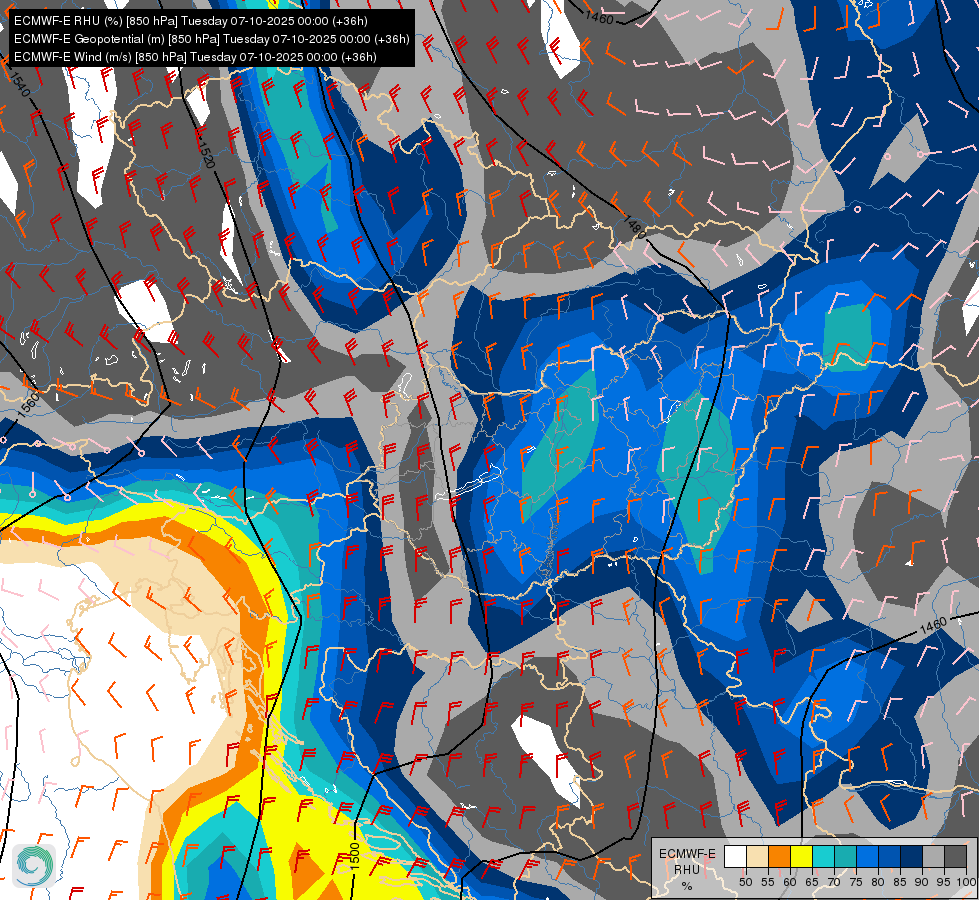Select the yellow 60-65% legend swatch
Image resolution: width=979 pixels, height=900 pixels.
tap(802, 856)
